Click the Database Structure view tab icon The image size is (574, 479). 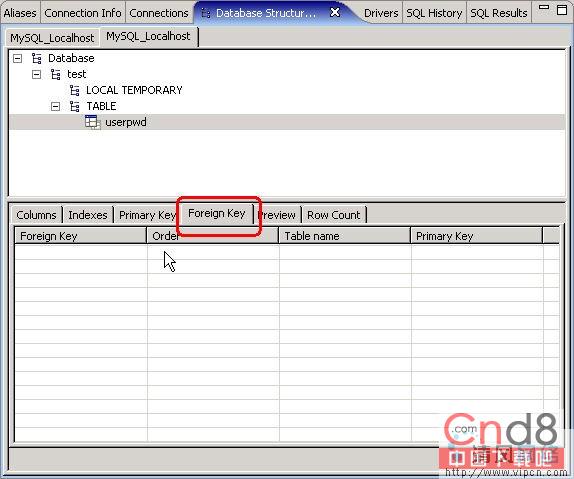pyautogui.click(x=206, y=14)
